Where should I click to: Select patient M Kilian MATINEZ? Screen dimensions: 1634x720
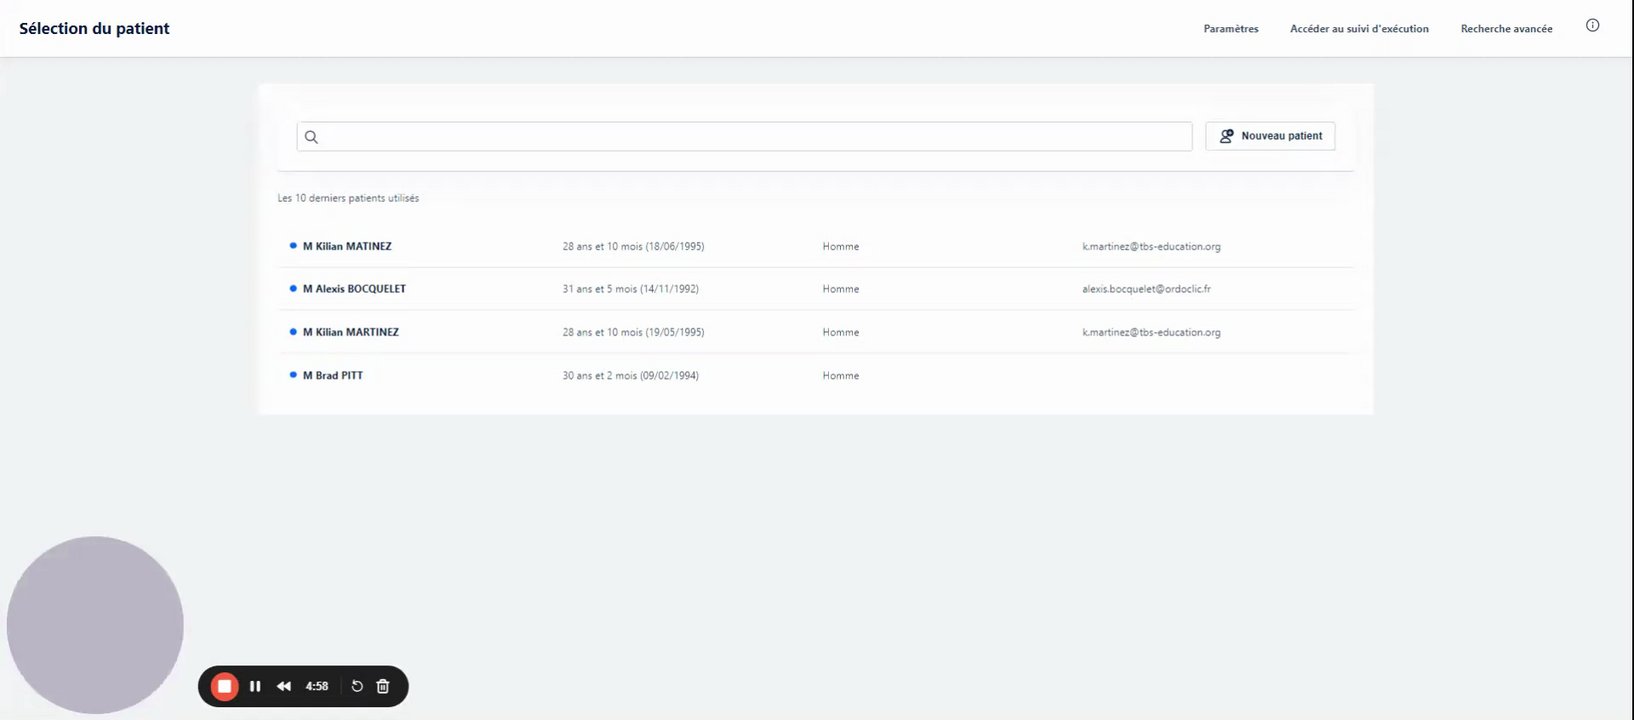(817, 246)
